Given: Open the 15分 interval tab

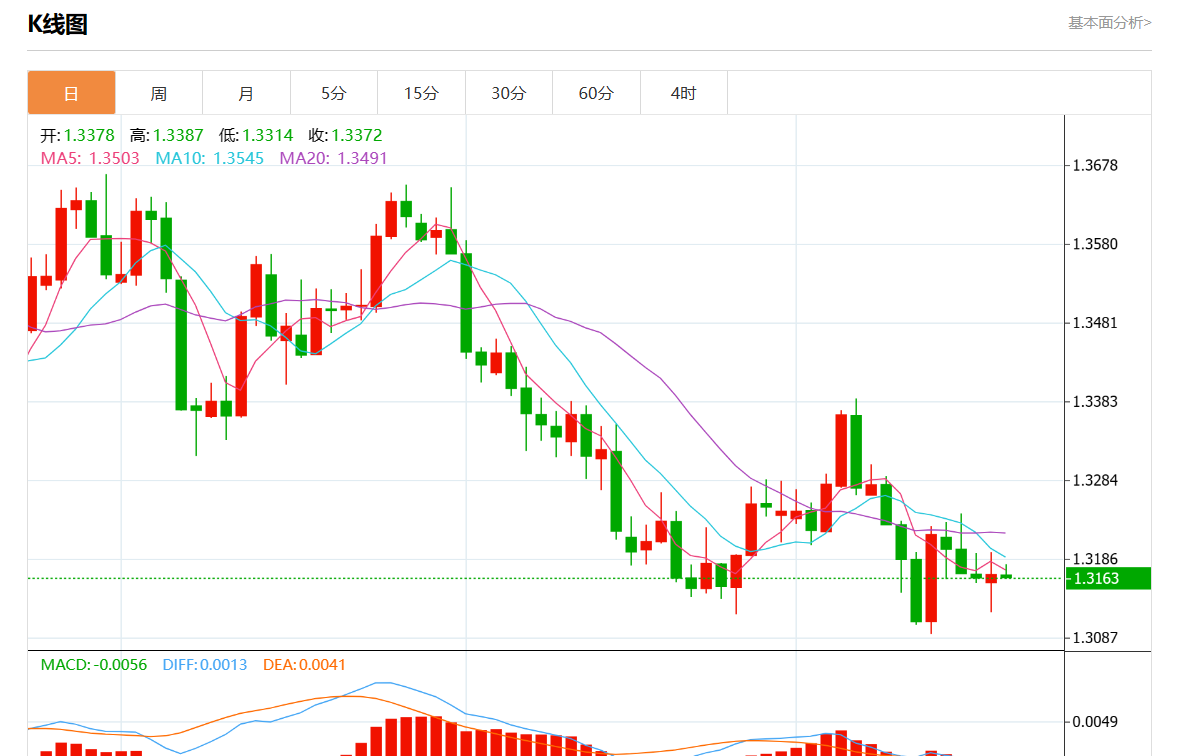Looking at the screenshot, I should (x=422, y=93).
